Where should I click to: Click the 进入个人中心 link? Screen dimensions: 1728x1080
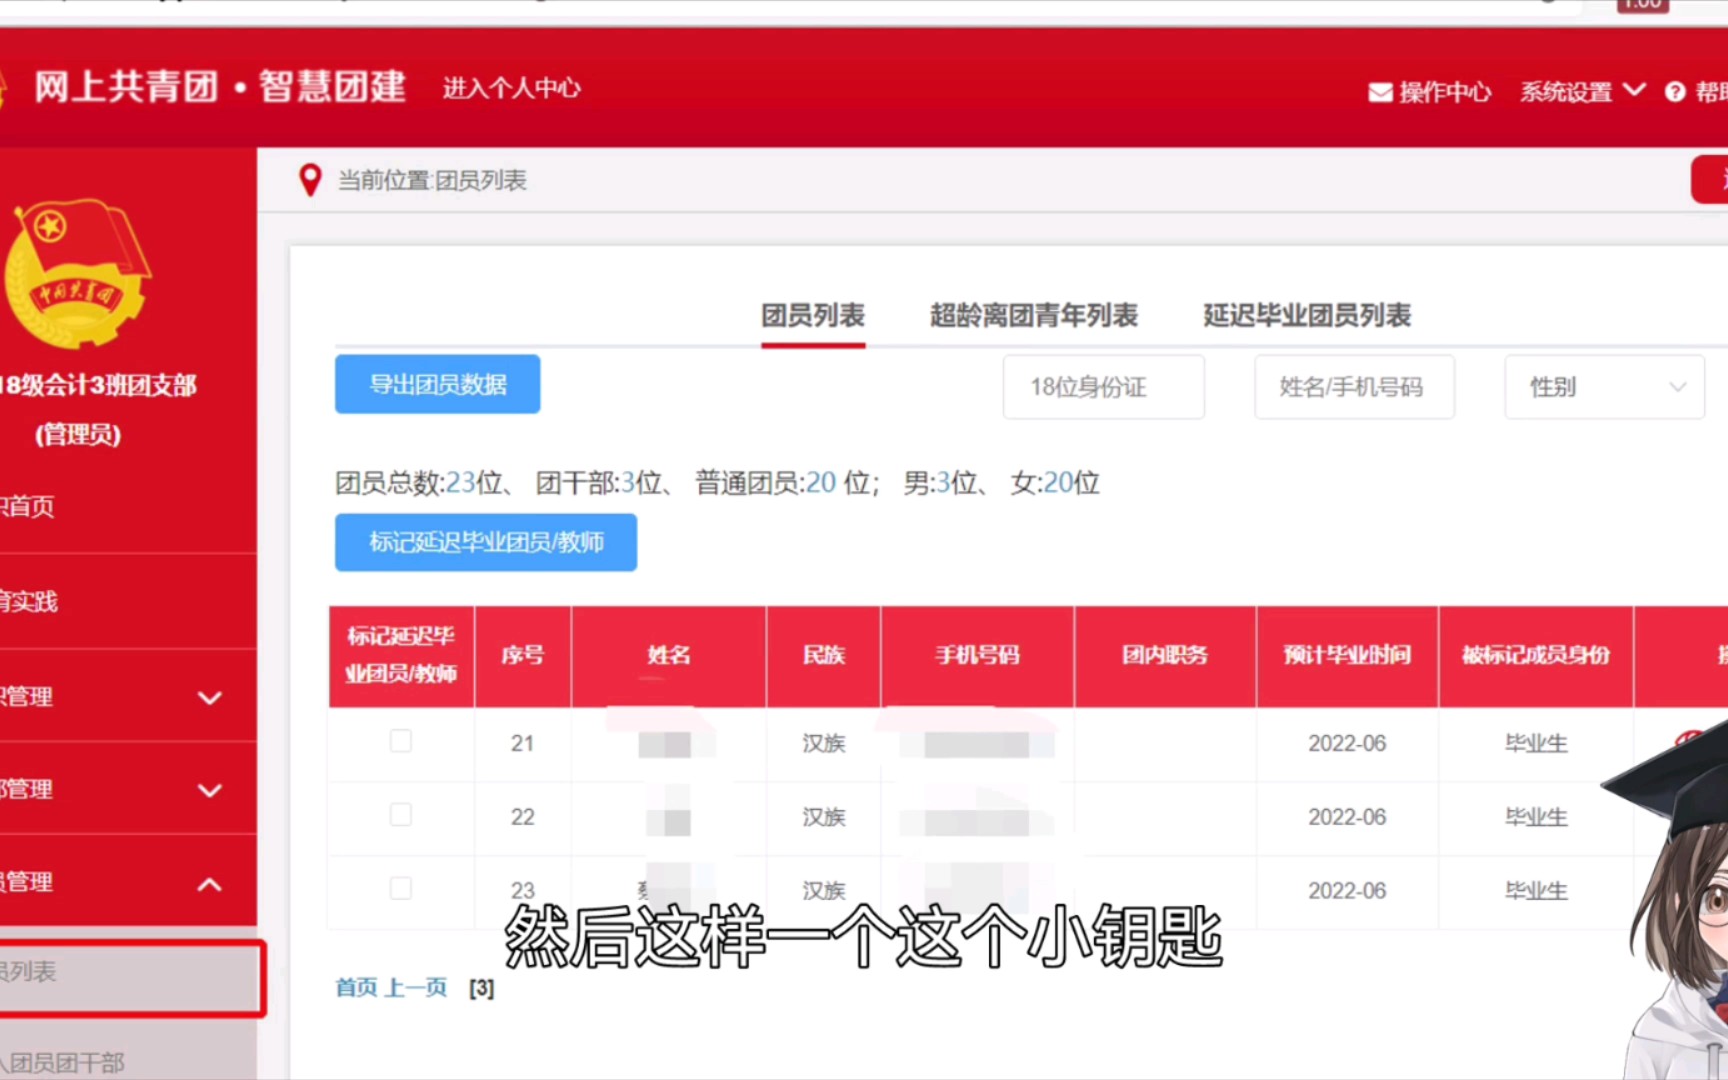coord(511,88)
